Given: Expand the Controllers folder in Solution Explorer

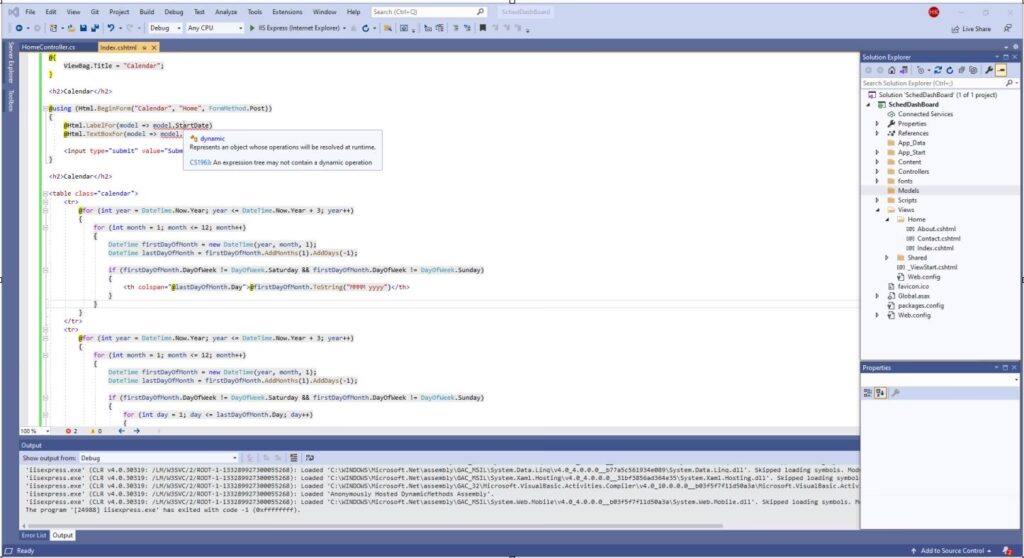Looking at the screenshot, I should tap(878, 171).
